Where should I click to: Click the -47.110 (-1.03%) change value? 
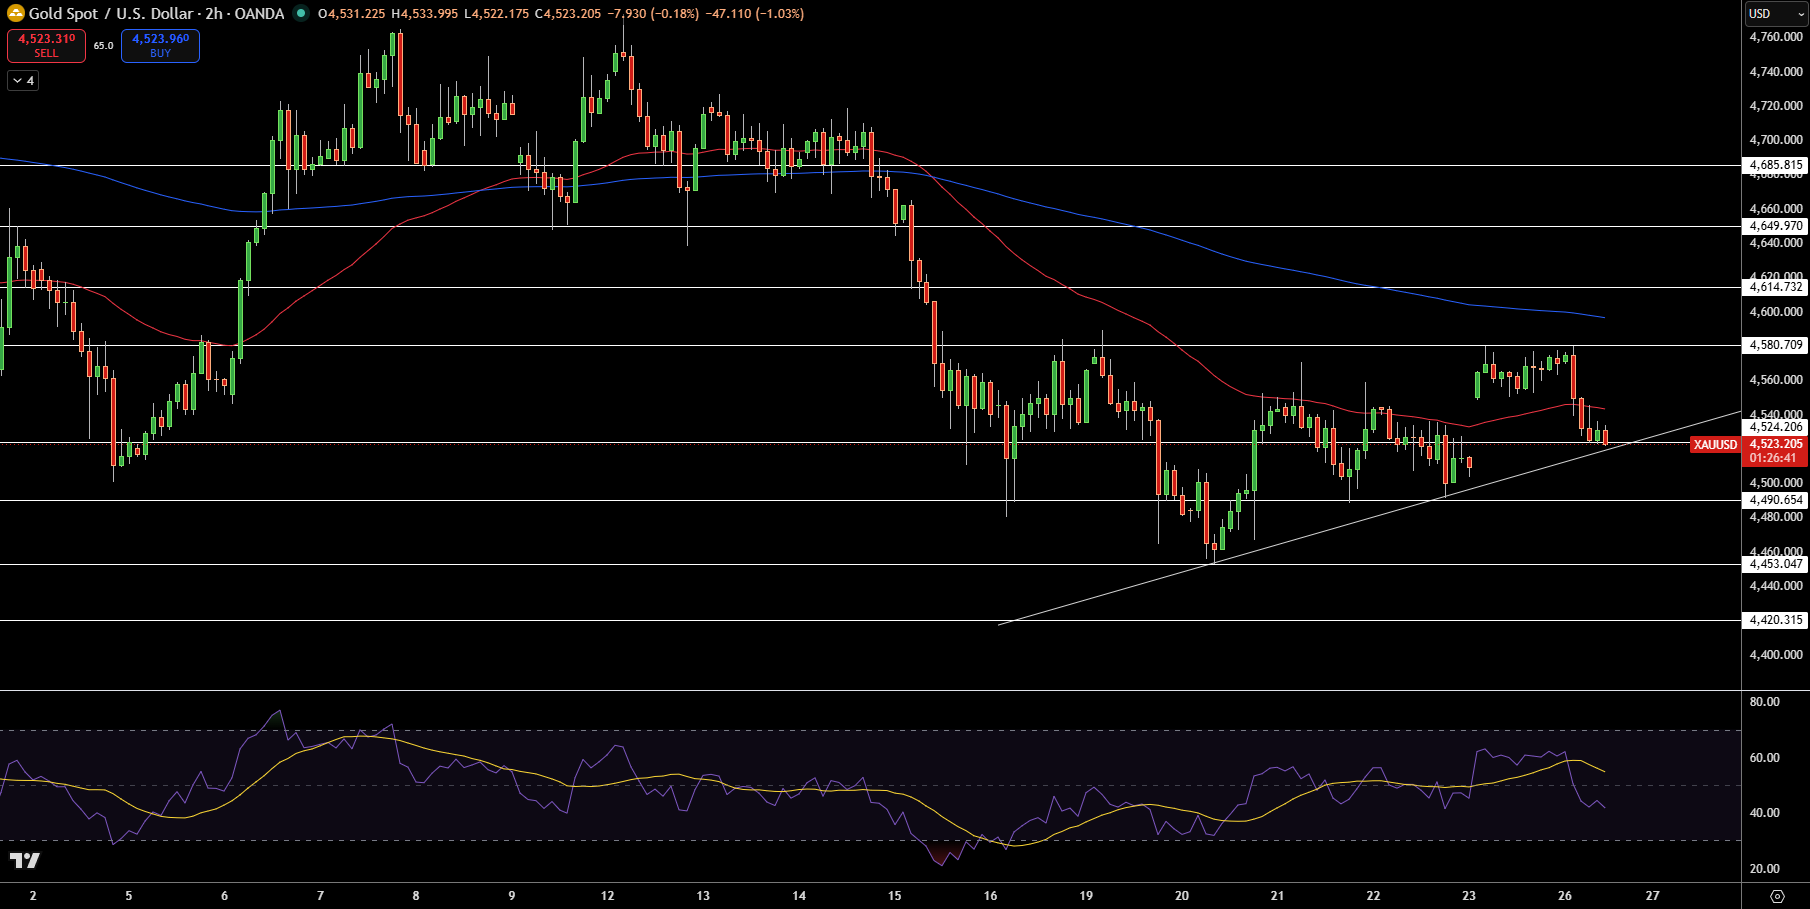click(754, 14)
